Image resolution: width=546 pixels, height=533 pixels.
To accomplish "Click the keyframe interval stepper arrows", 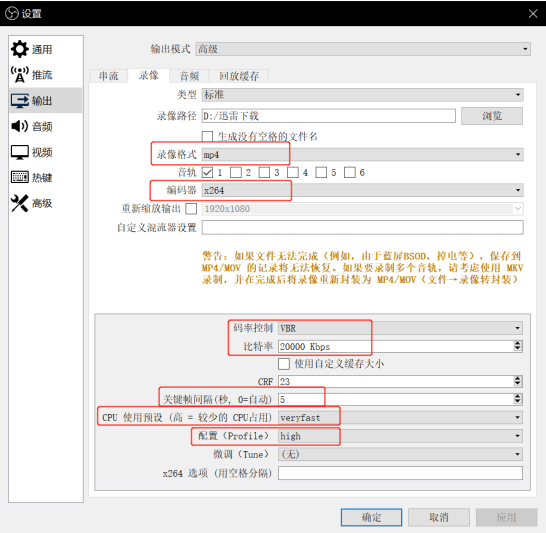I will tap(518, 399).
